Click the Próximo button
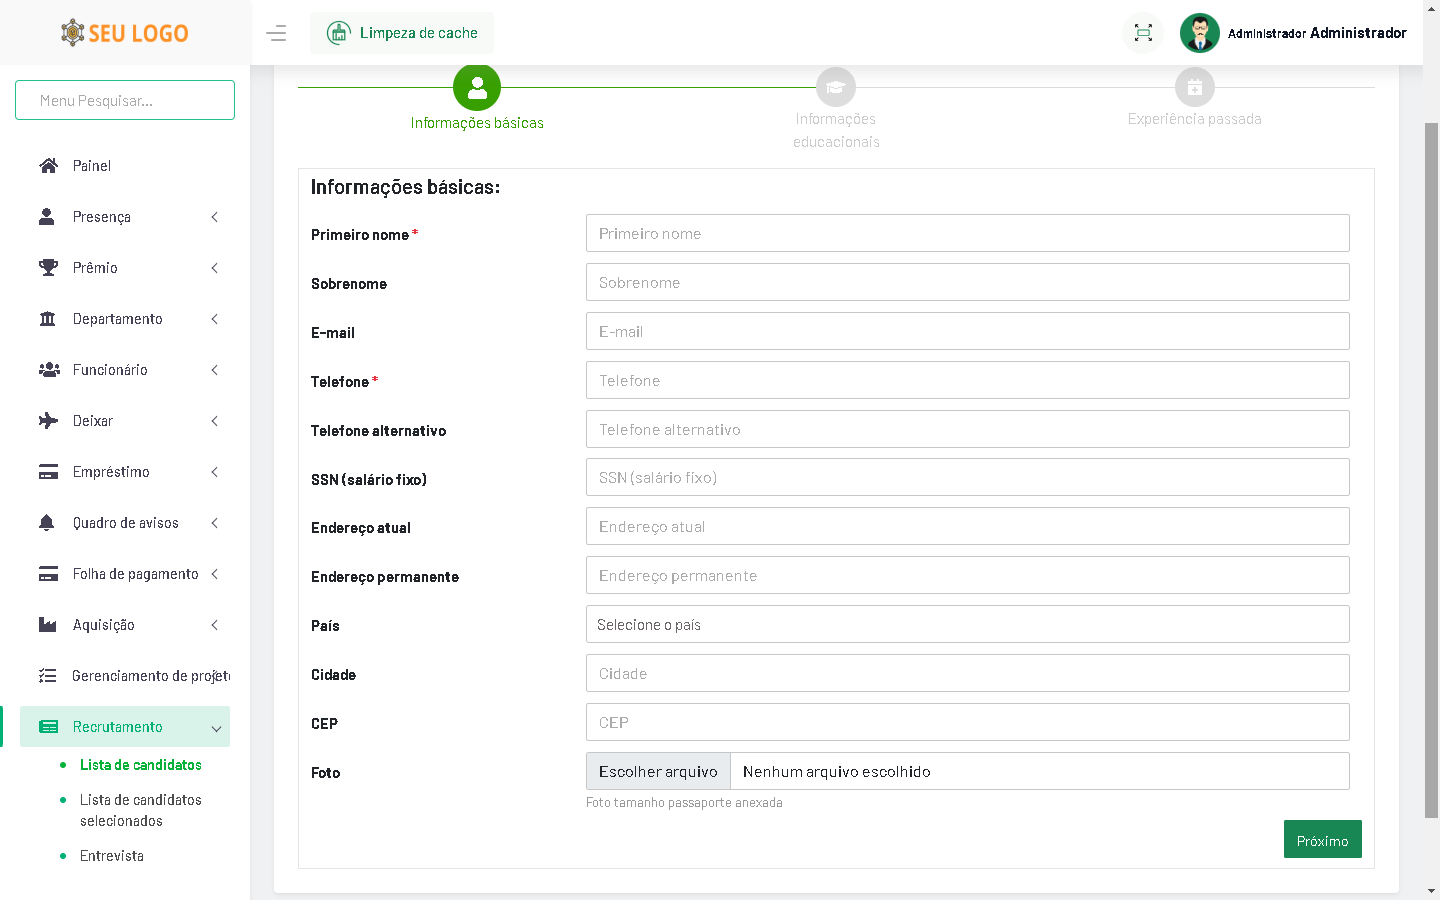The width and height of the screenshot is (1440, 900). (1322, 840)
